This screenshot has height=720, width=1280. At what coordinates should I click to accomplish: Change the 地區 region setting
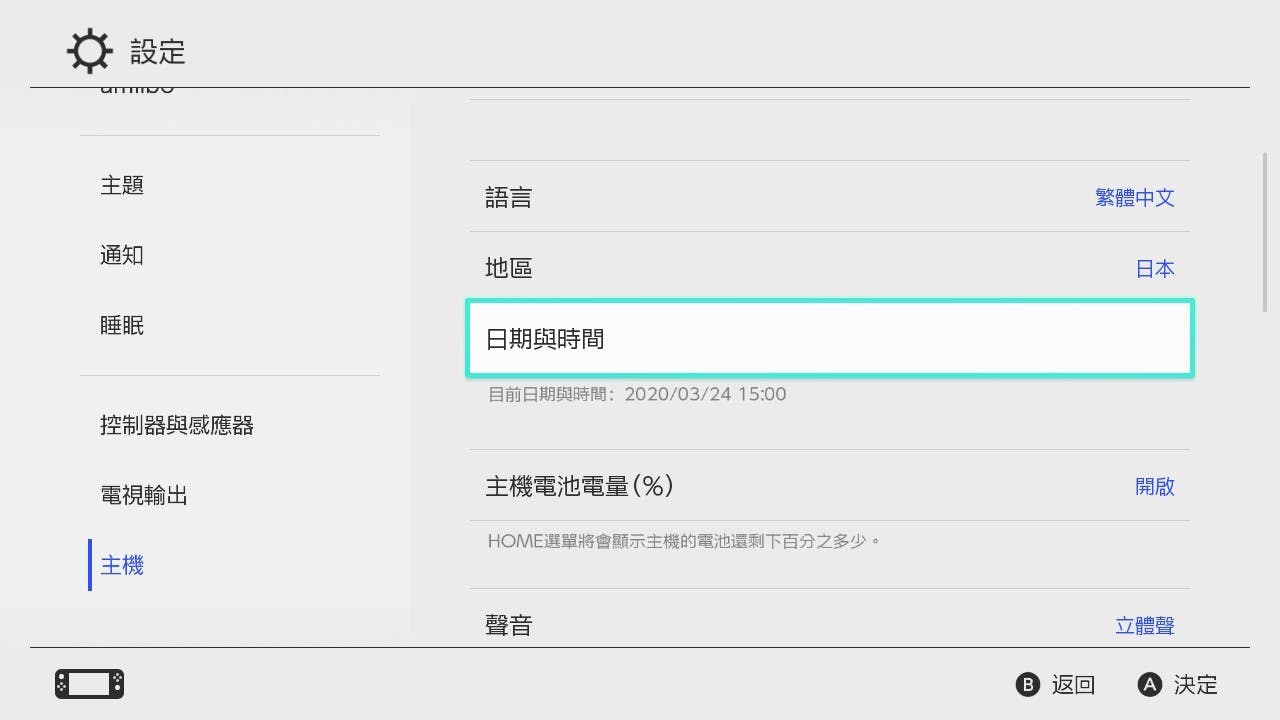829,268
